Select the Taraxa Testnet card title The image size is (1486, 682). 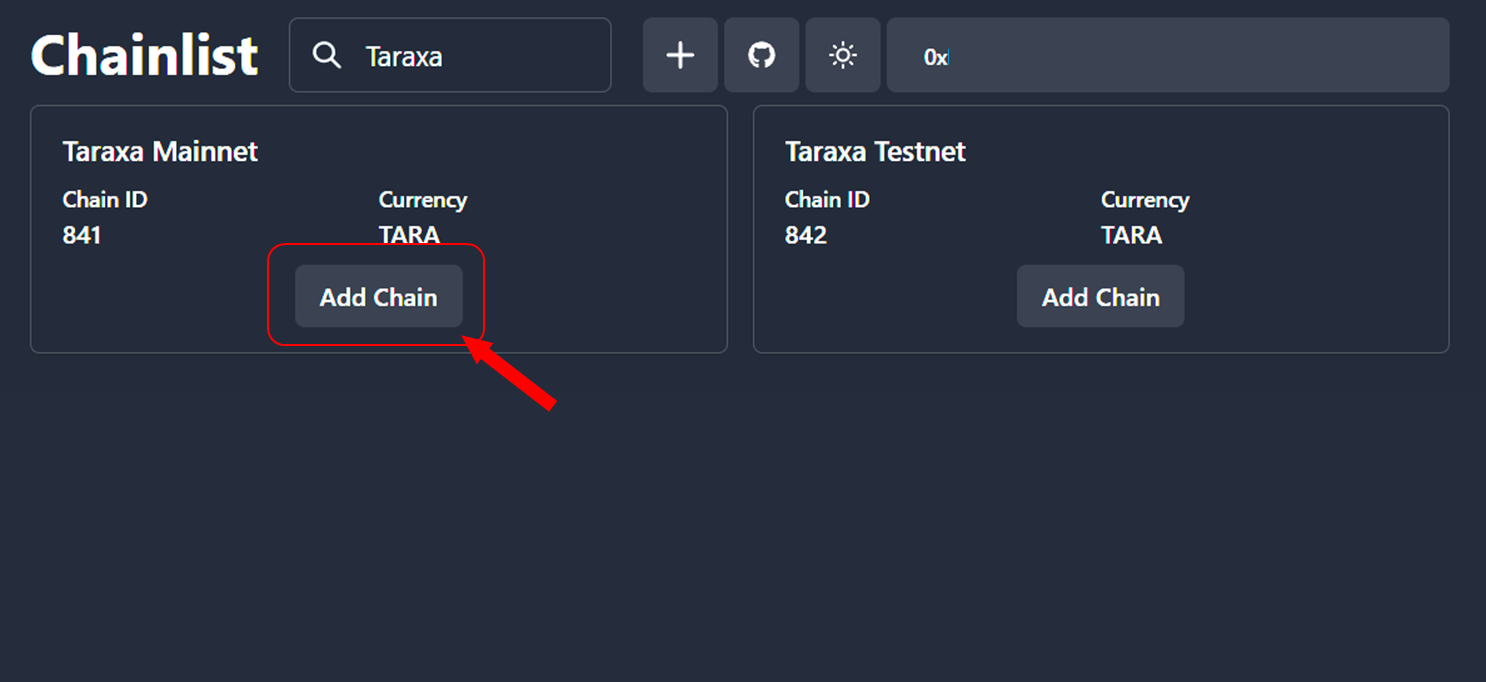[x=875, y=152]
